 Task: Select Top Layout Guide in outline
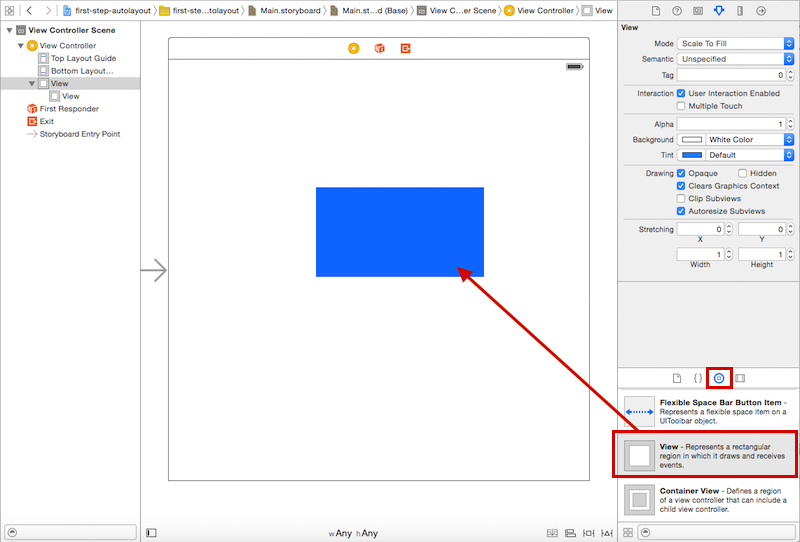click(78, 58)
